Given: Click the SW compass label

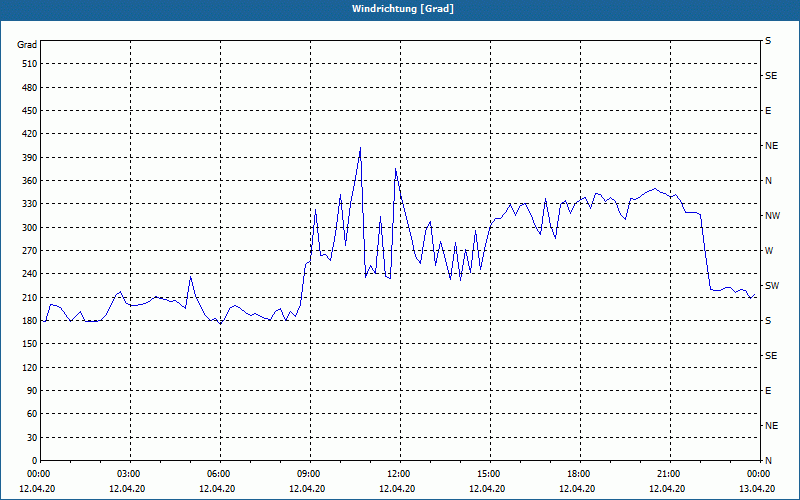Looking at the screenshot, I should 772,286.
